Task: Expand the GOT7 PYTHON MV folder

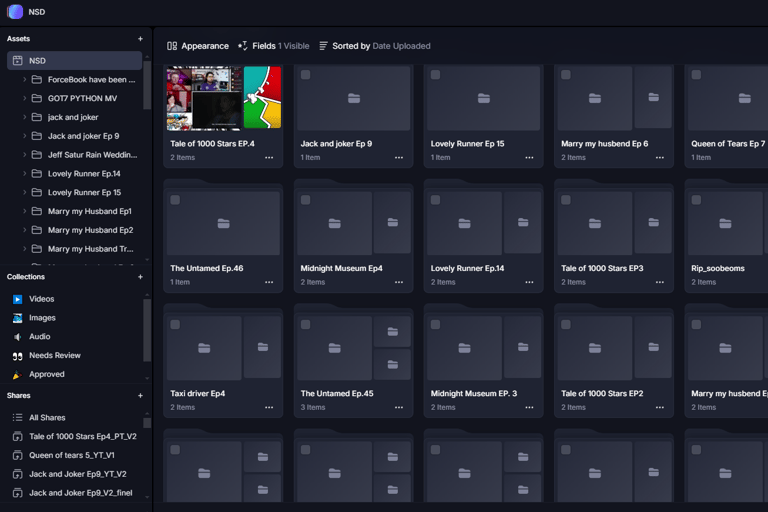Action: point(24,98)
